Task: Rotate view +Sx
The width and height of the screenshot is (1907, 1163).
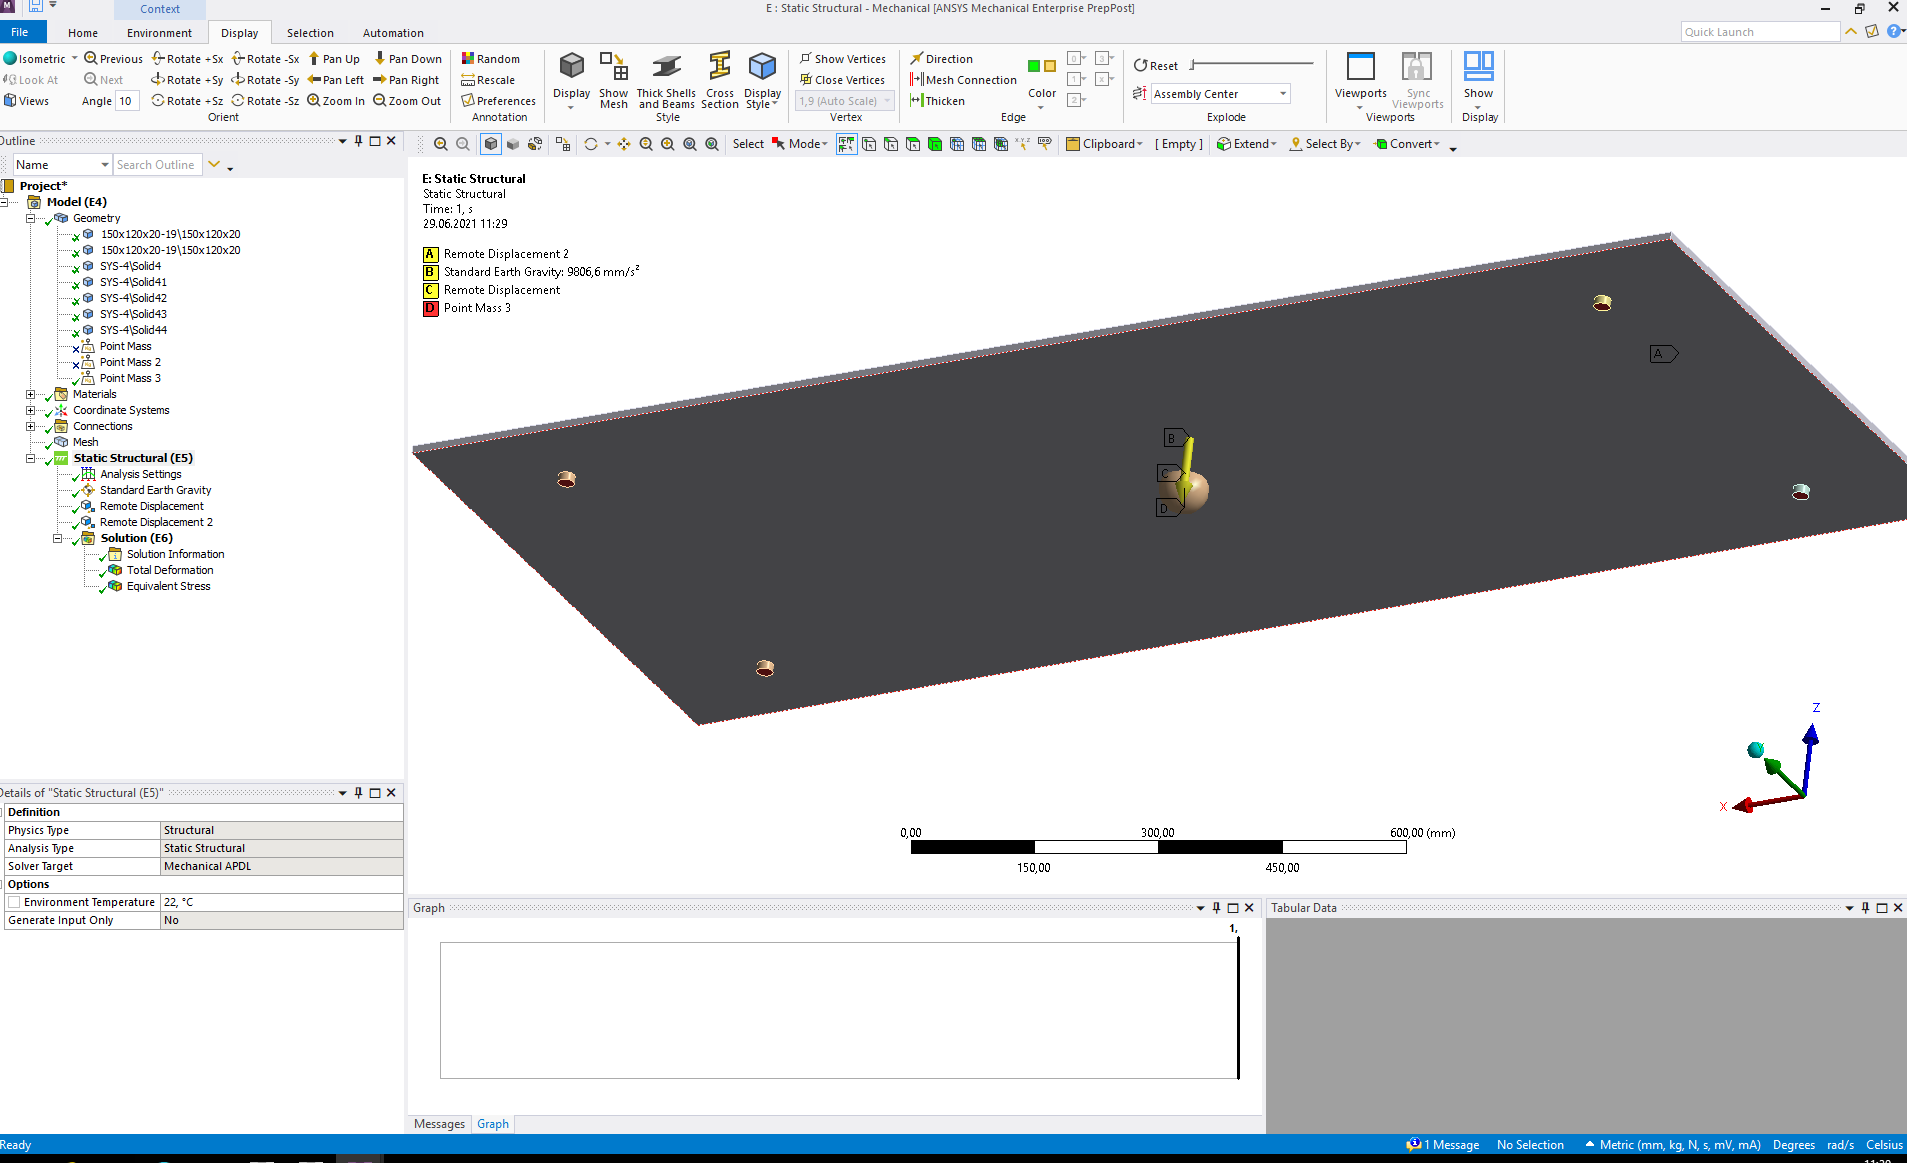Action: click(187, 59)
